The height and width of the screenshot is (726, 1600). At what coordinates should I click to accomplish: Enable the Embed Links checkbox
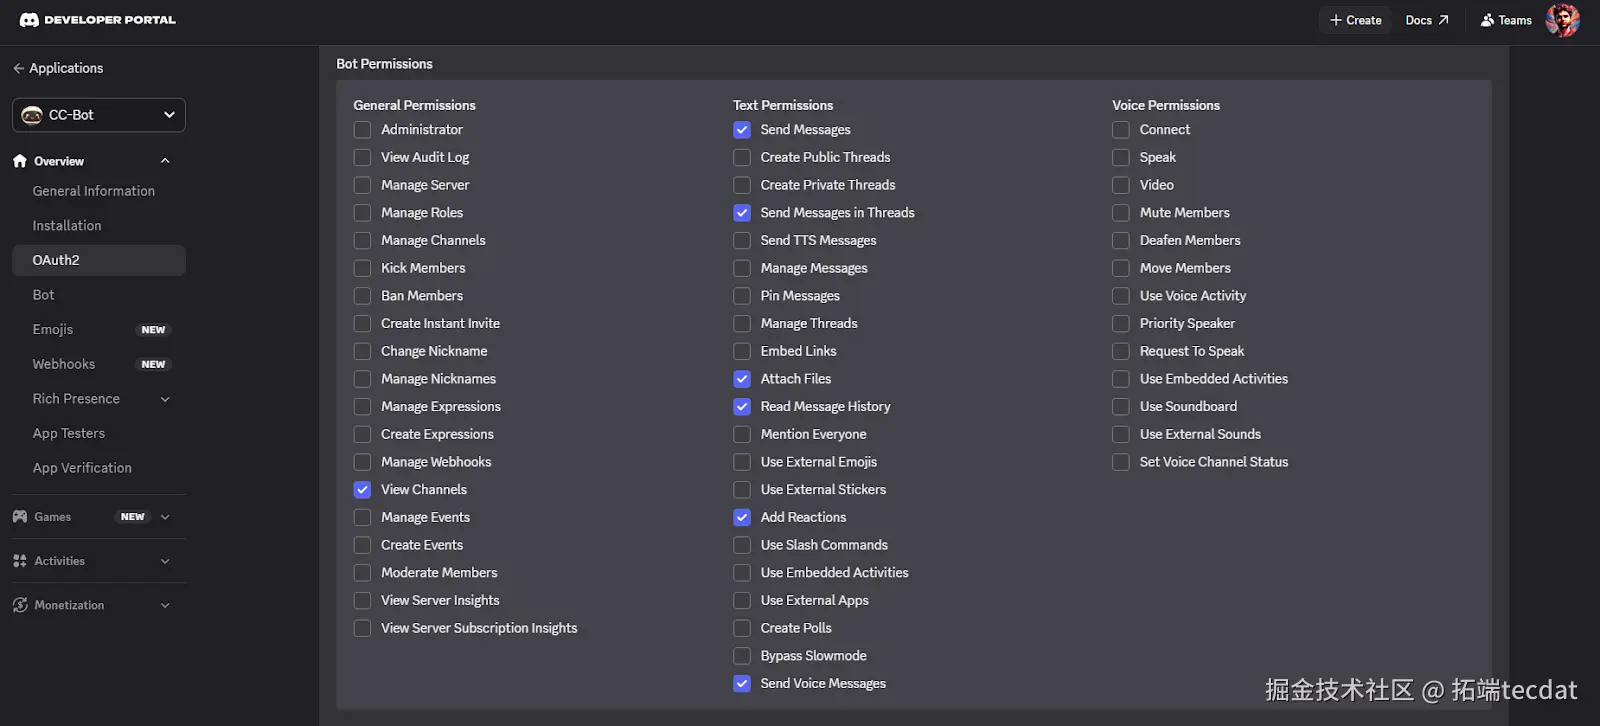click(742, 351)
